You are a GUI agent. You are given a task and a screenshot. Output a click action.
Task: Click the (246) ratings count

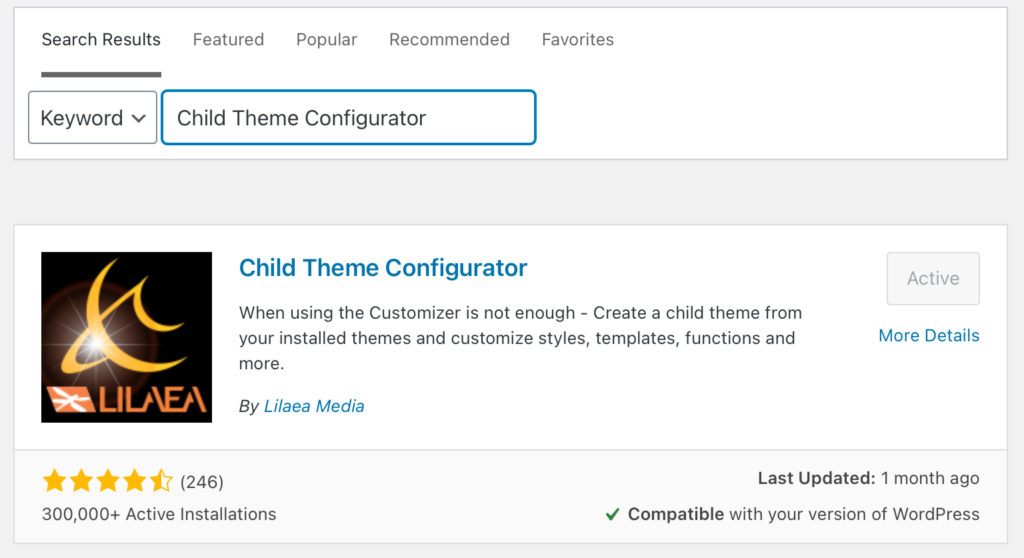click(202, 482)
